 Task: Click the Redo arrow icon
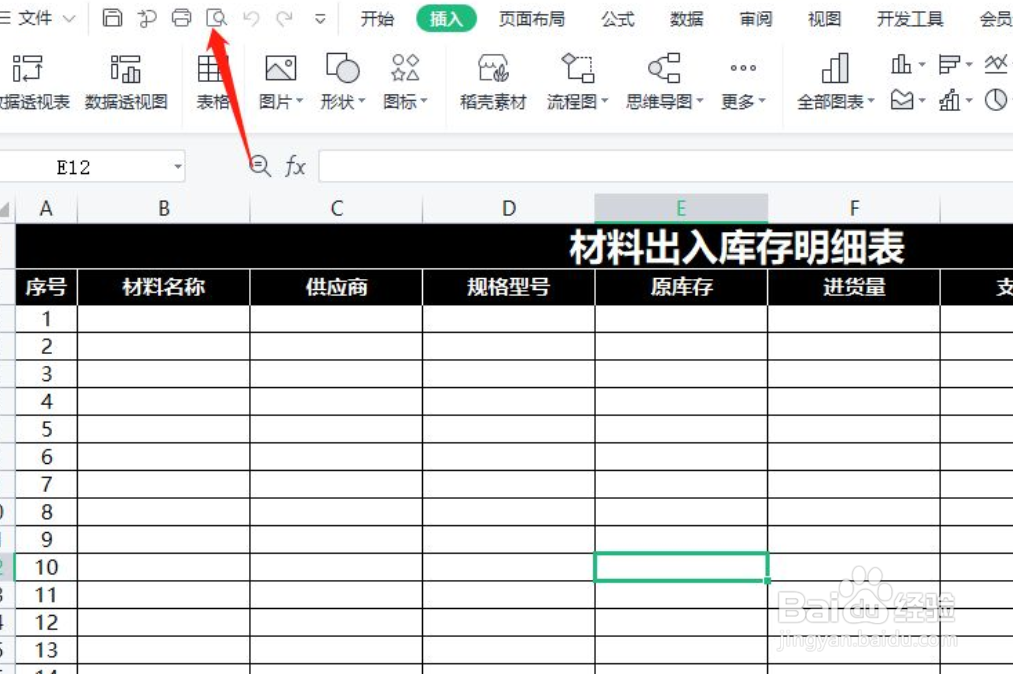284,17
